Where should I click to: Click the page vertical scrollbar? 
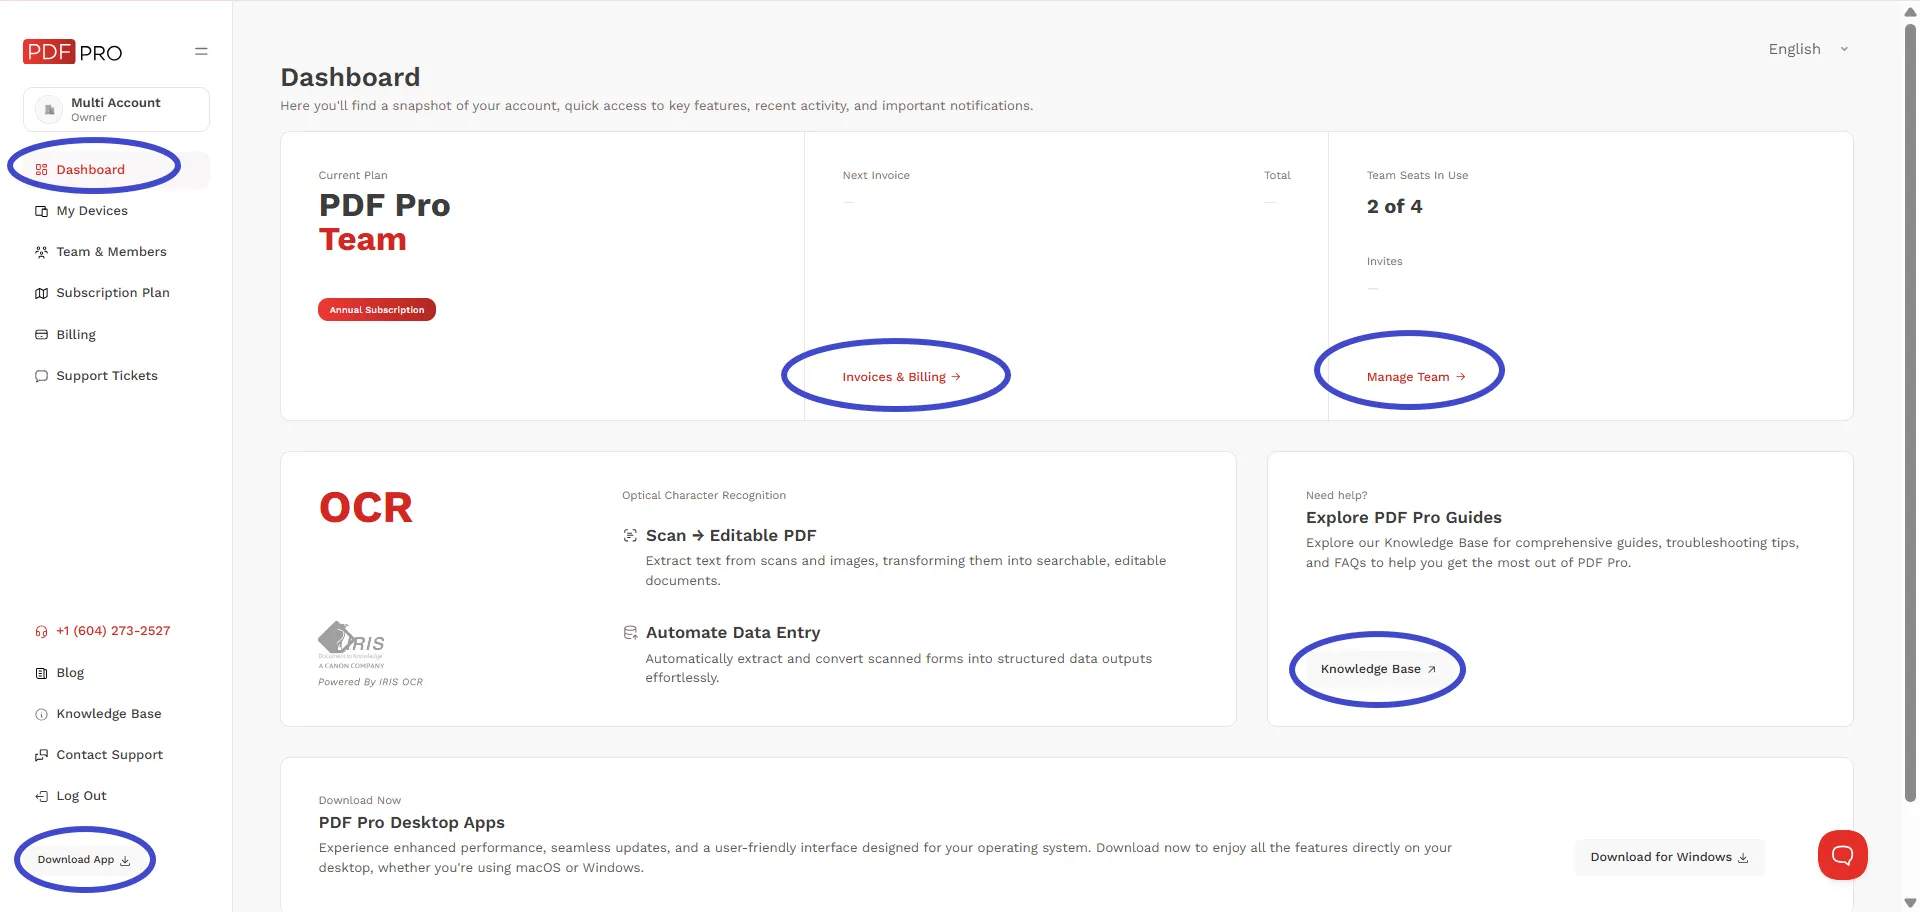click(x=1910, y=412)
